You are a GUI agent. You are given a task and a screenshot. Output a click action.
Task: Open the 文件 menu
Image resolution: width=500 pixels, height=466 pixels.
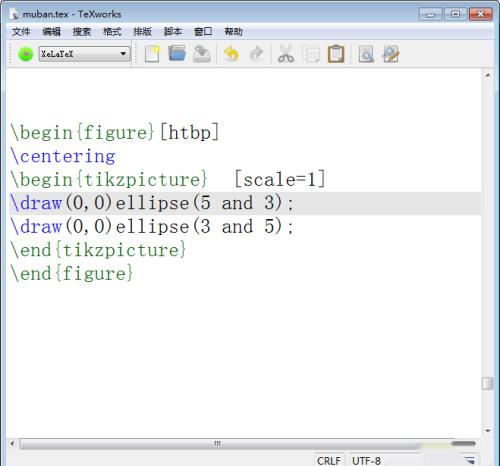pos(21,32)
